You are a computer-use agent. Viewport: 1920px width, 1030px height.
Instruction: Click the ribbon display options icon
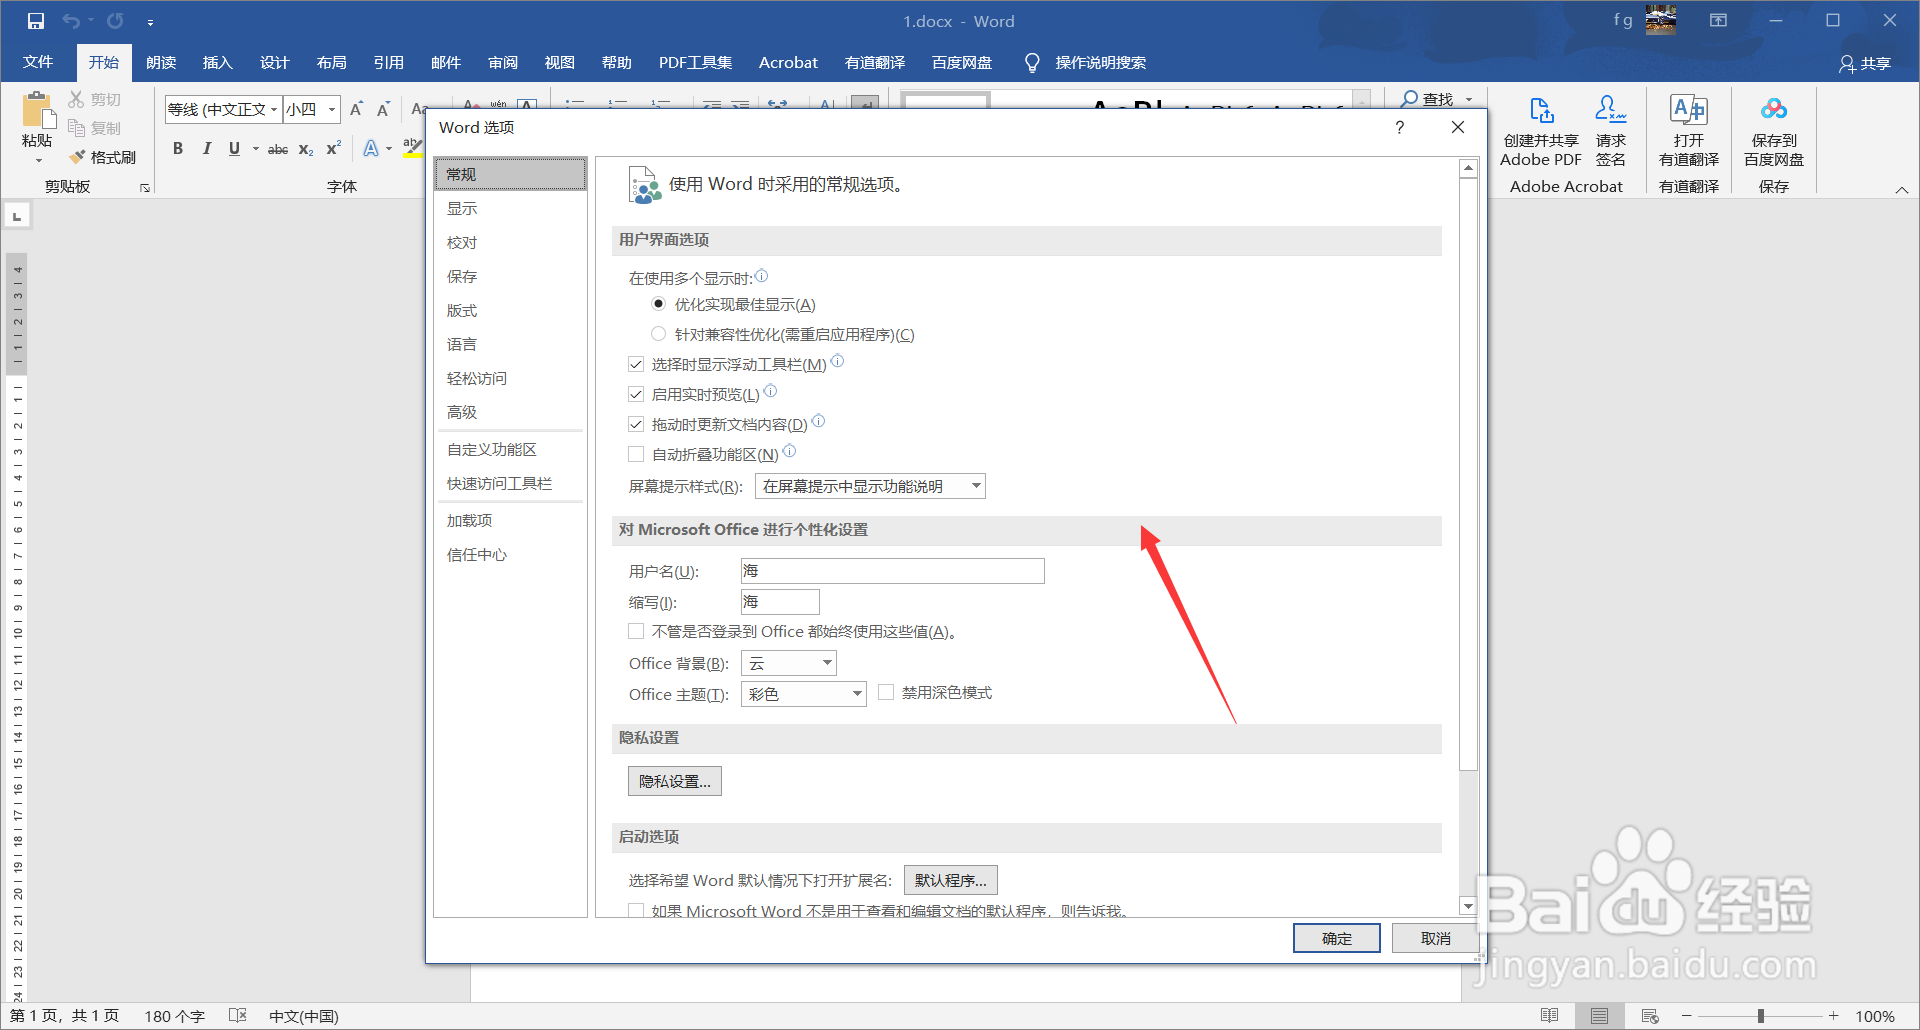pyautogui.click(x=1718, y=21)
